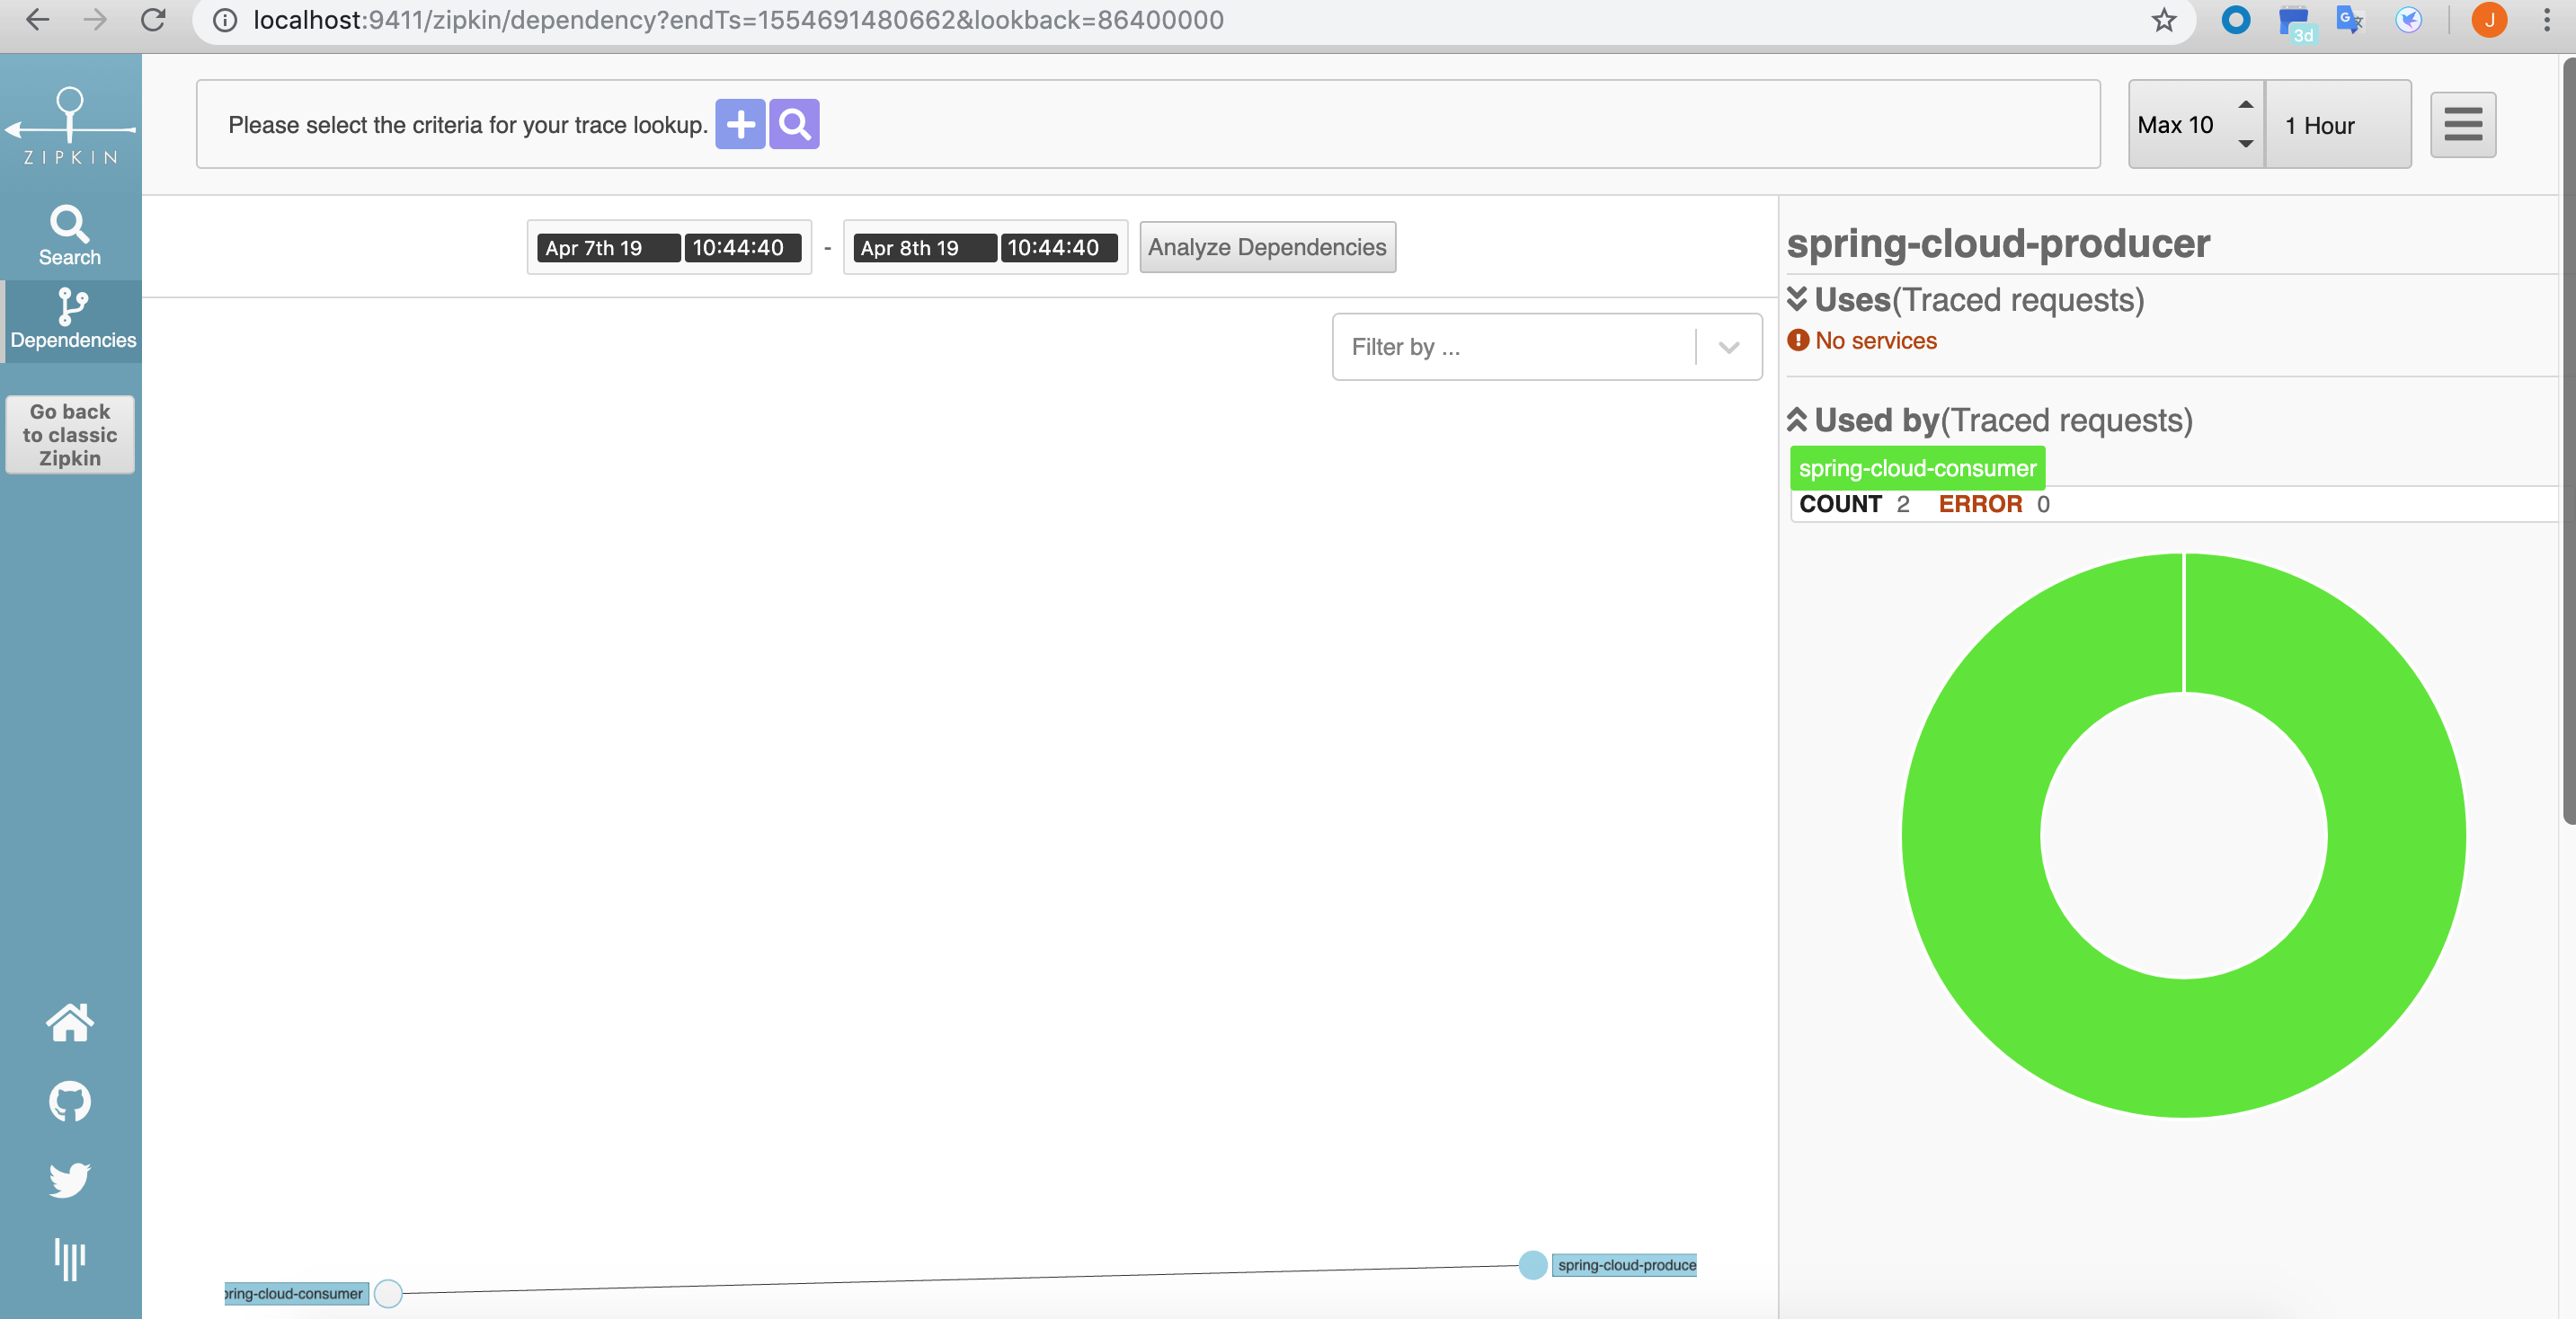This screenshot has width=2576, height=1319.
Task: Open the Google Translate extension icon
Action: tap(2350, 20)
